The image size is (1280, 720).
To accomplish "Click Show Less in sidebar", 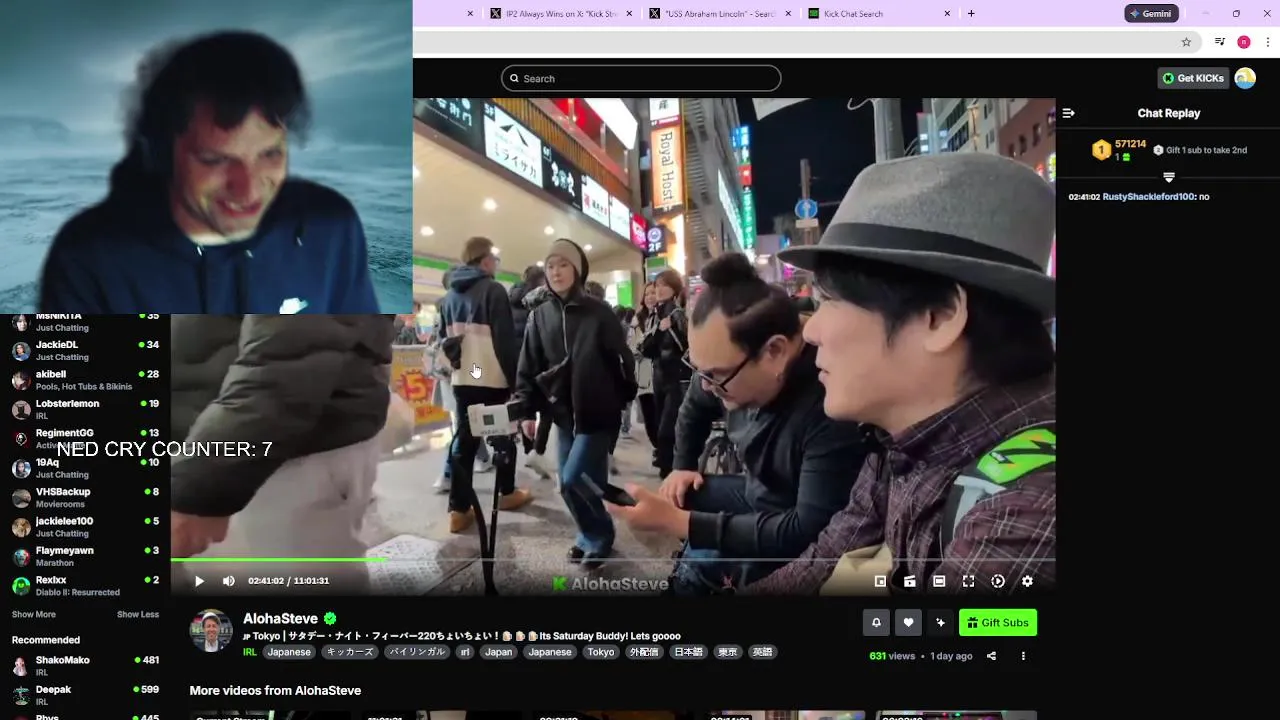I will tap(138, 614).
